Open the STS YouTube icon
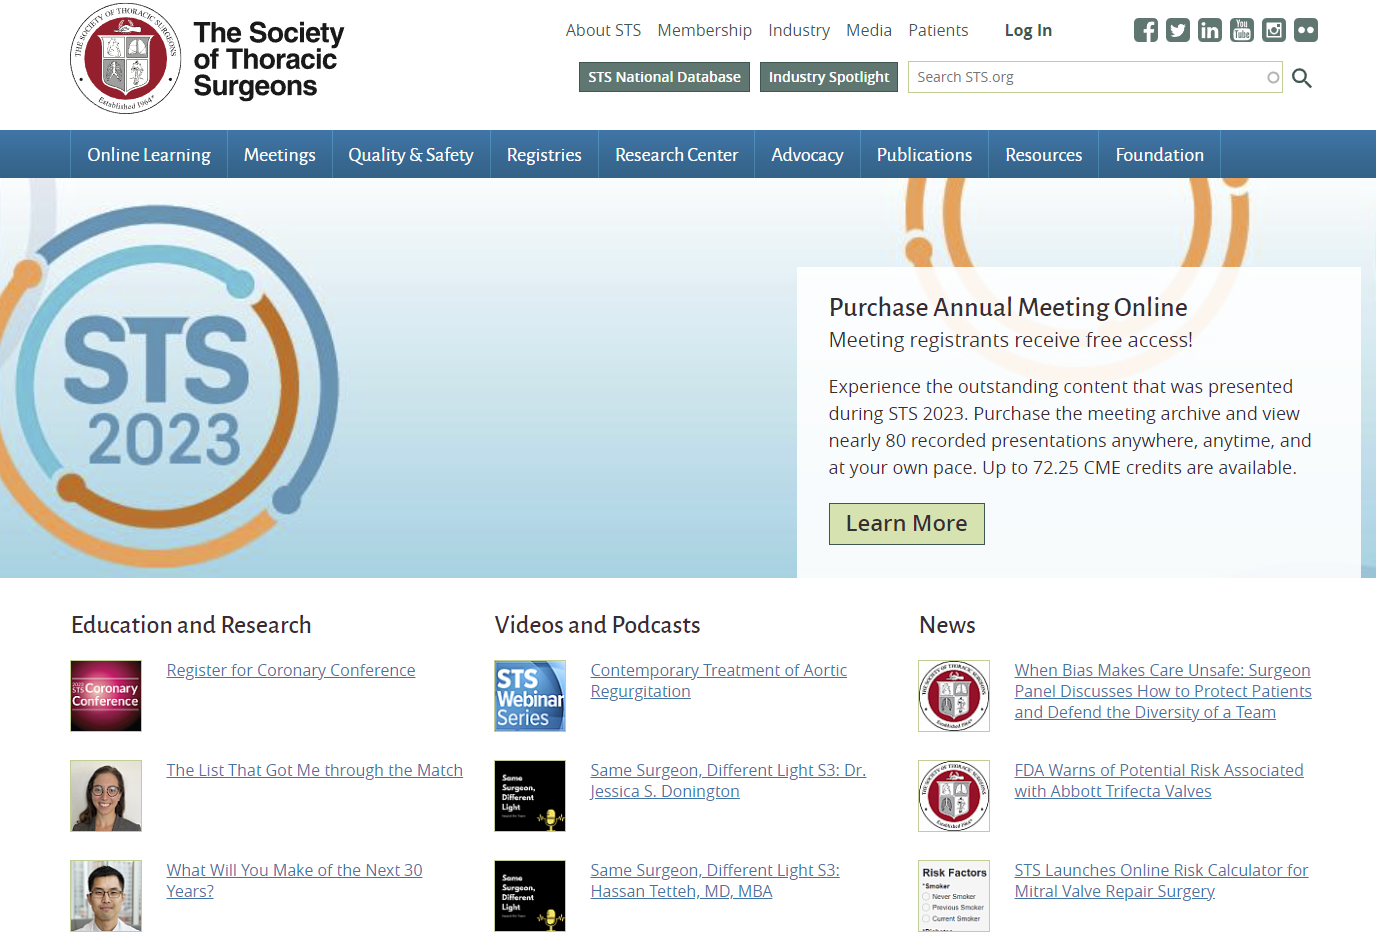Image resolution: width=1376 pixels, height=944 pixels. point(1242,30)
